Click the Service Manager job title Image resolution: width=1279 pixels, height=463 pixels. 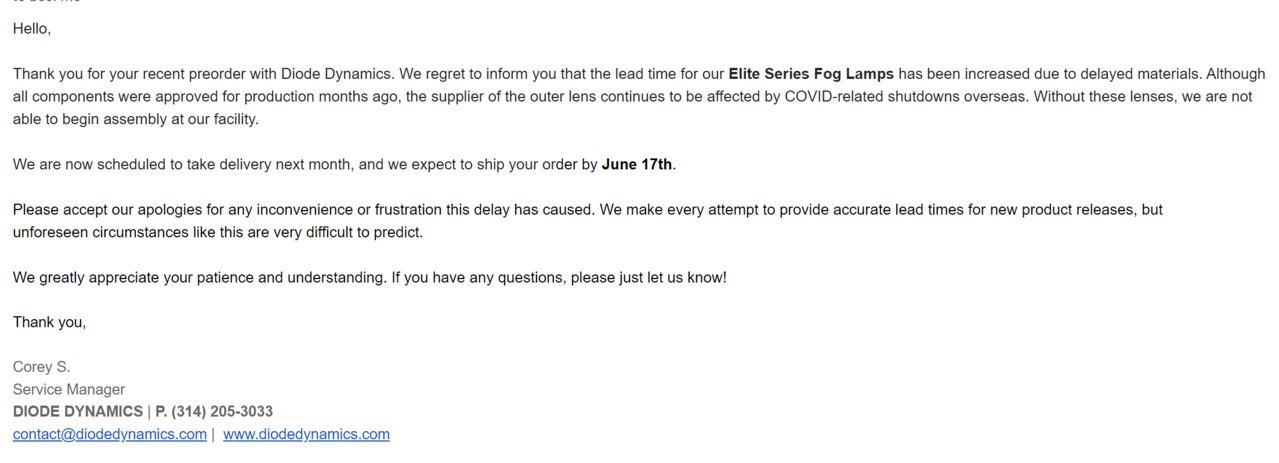pyautogui.click(x=69, y=389)
